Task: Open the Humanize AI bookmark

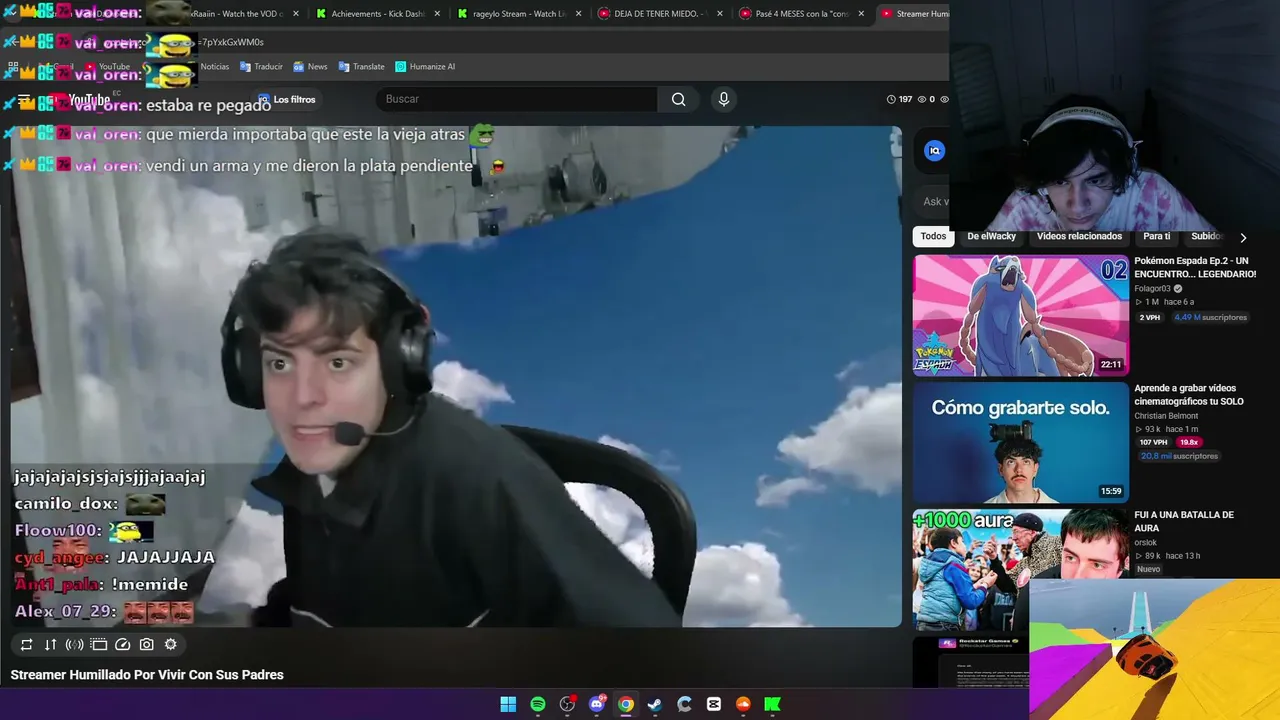Action: point(425,67)
